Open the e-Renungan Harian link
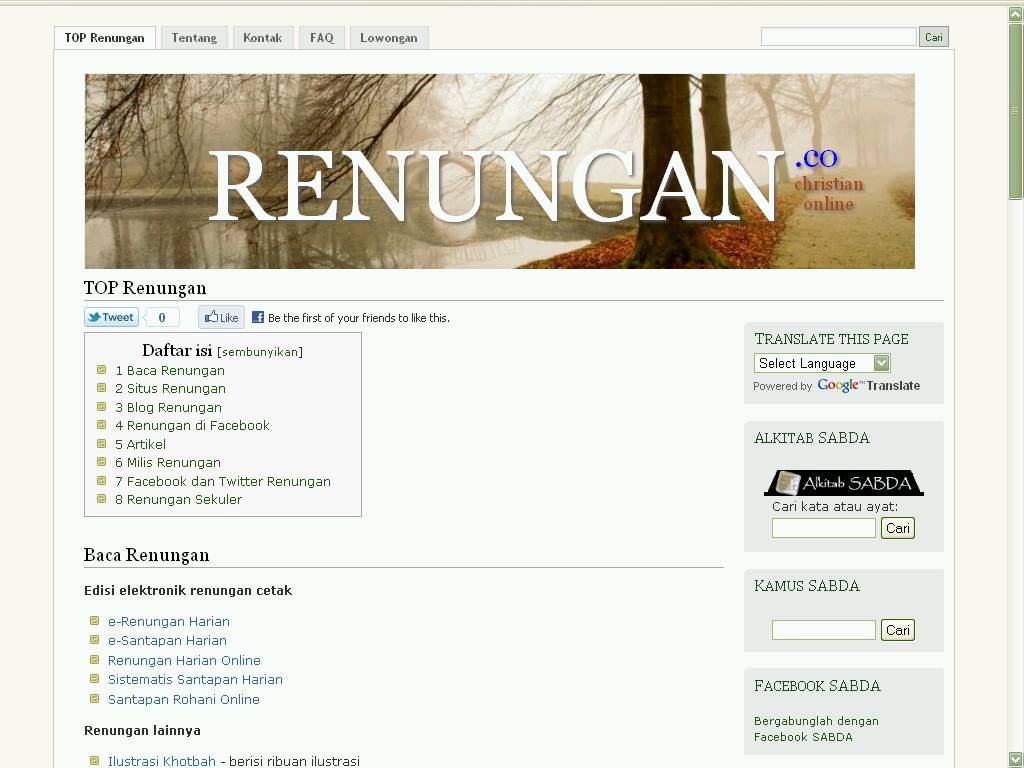This screenshot has height=768, width=1024. point(169,621)
